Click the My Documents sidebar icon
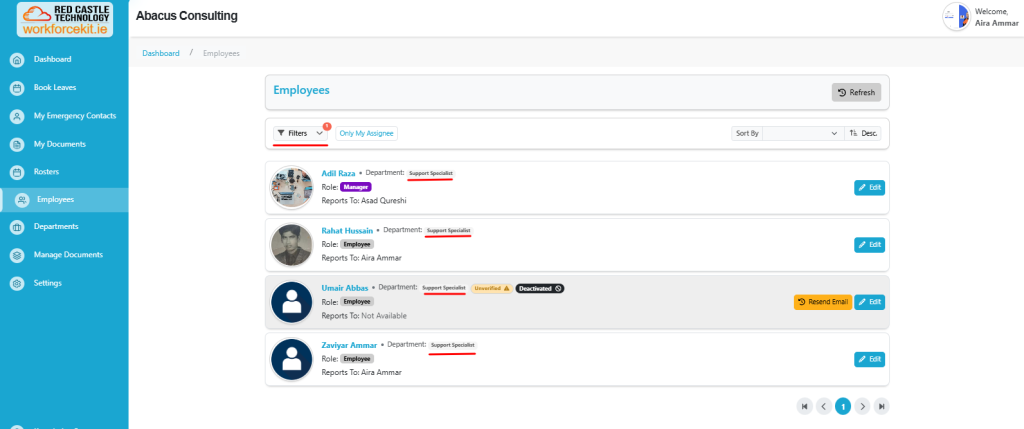This screenshot has width=1024, height=429. [17, 144]
